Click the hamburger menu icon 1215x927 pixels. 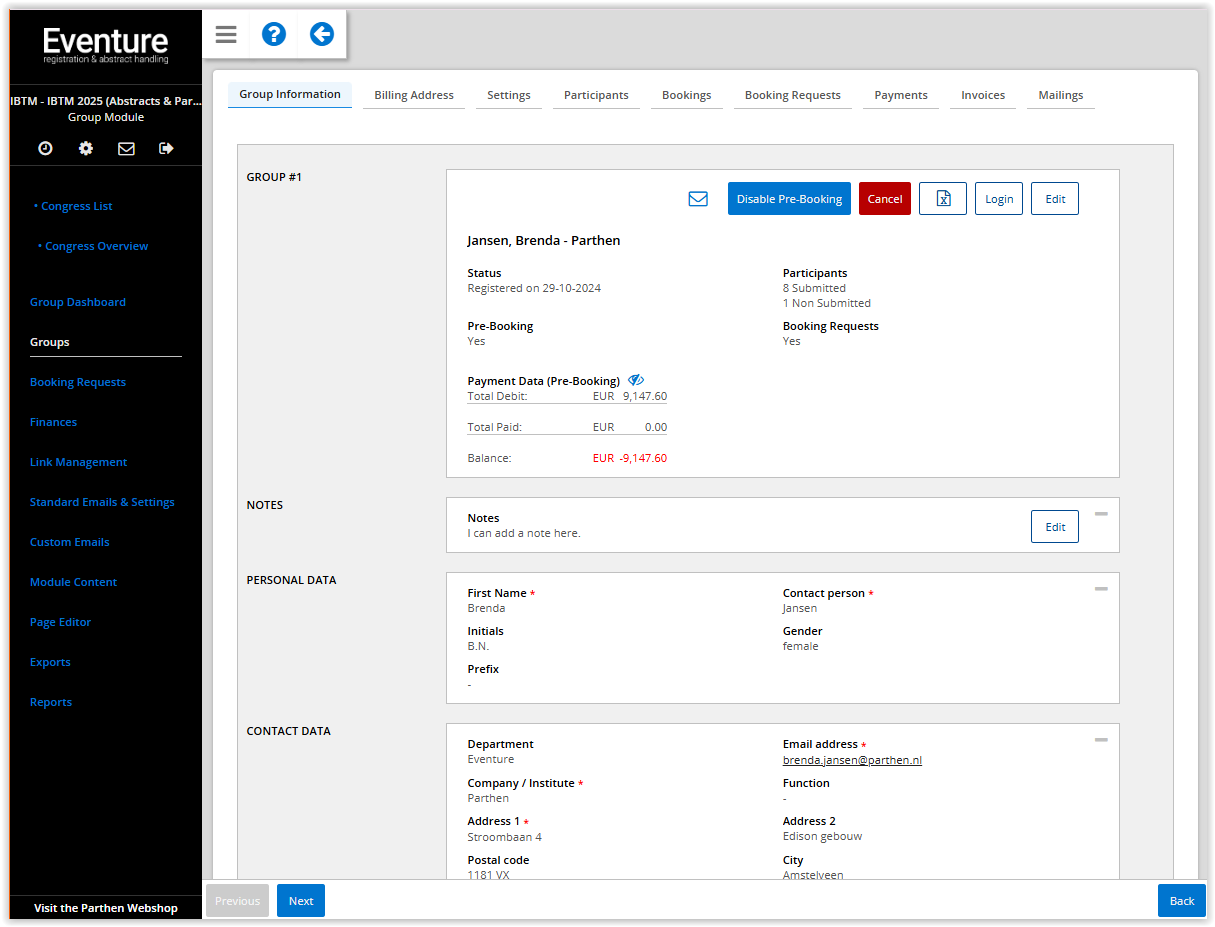pos(226,35)
